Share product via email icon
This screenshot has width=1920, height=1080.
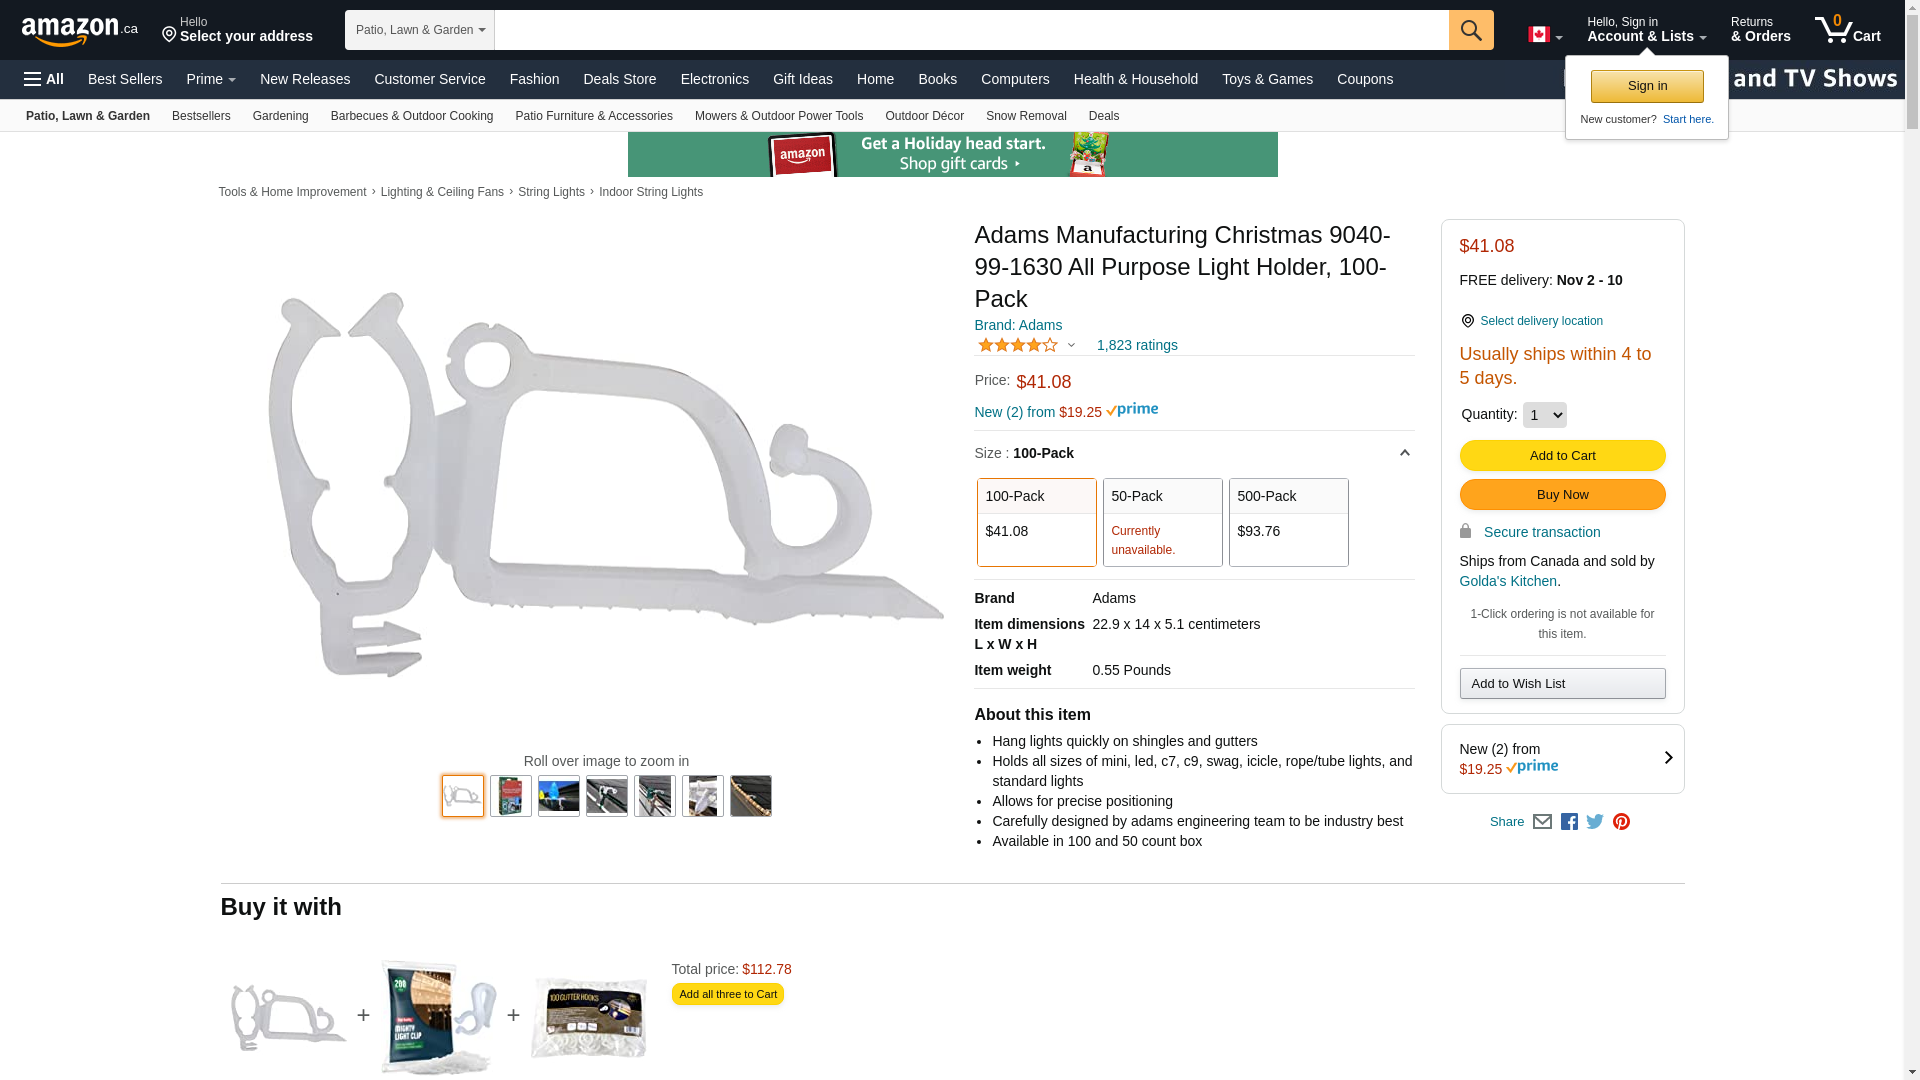click(1542, 822)
